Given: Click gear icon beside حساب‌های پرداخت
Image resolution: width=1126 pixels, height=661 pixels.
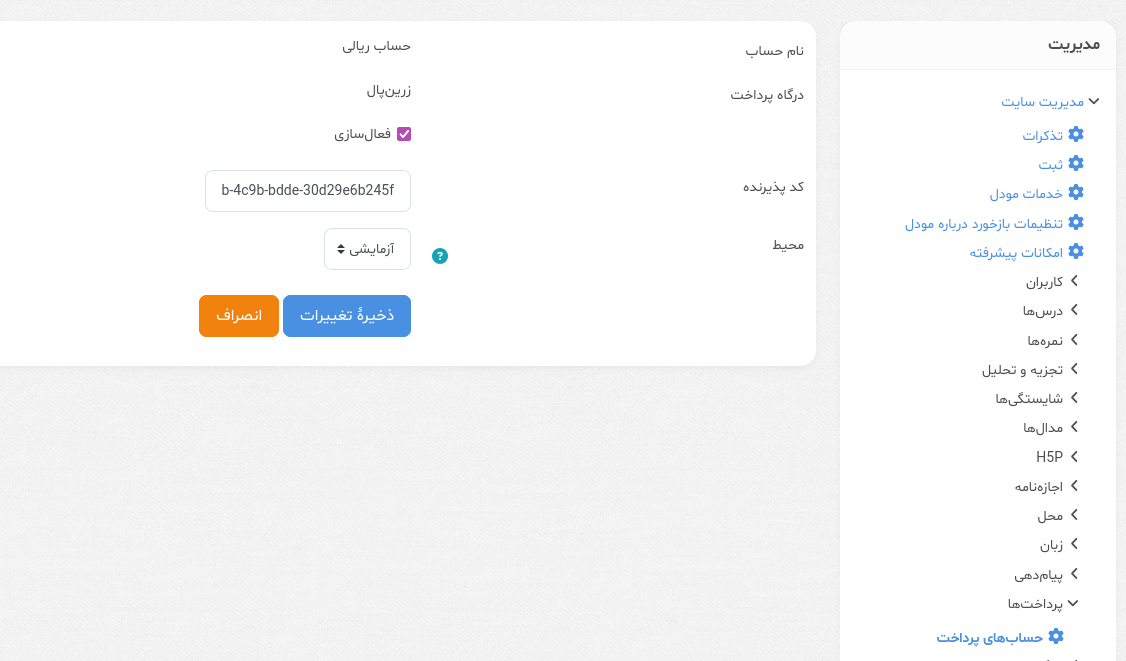Looking at the screenshot, I should [1056, 637].
